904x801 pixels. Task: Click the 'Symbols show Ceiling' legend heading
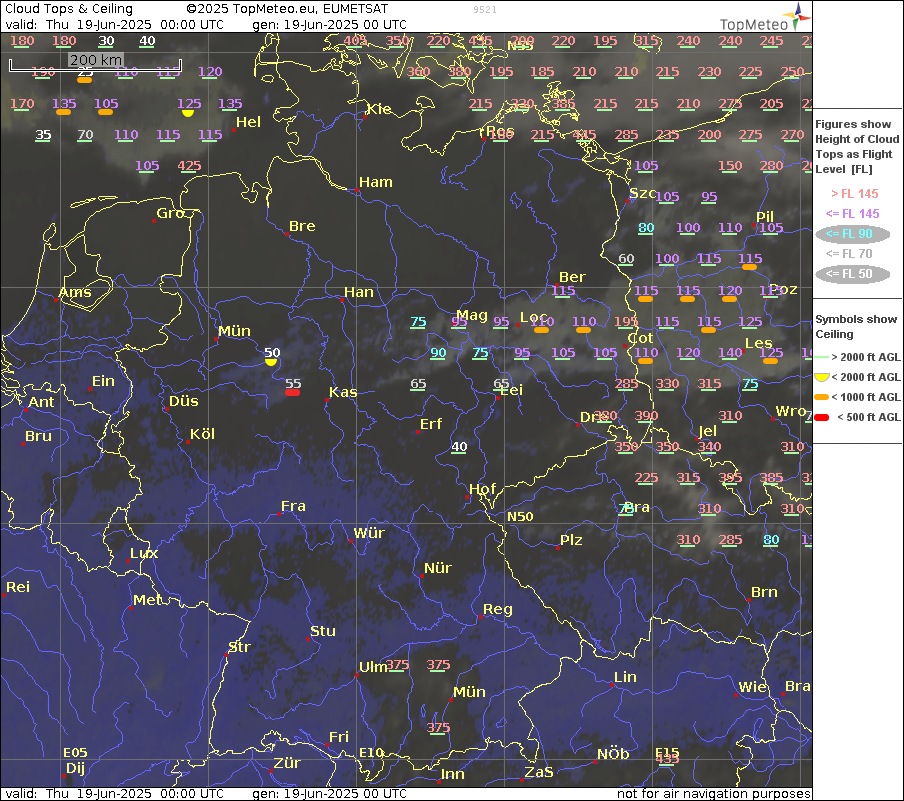point(856,327)
